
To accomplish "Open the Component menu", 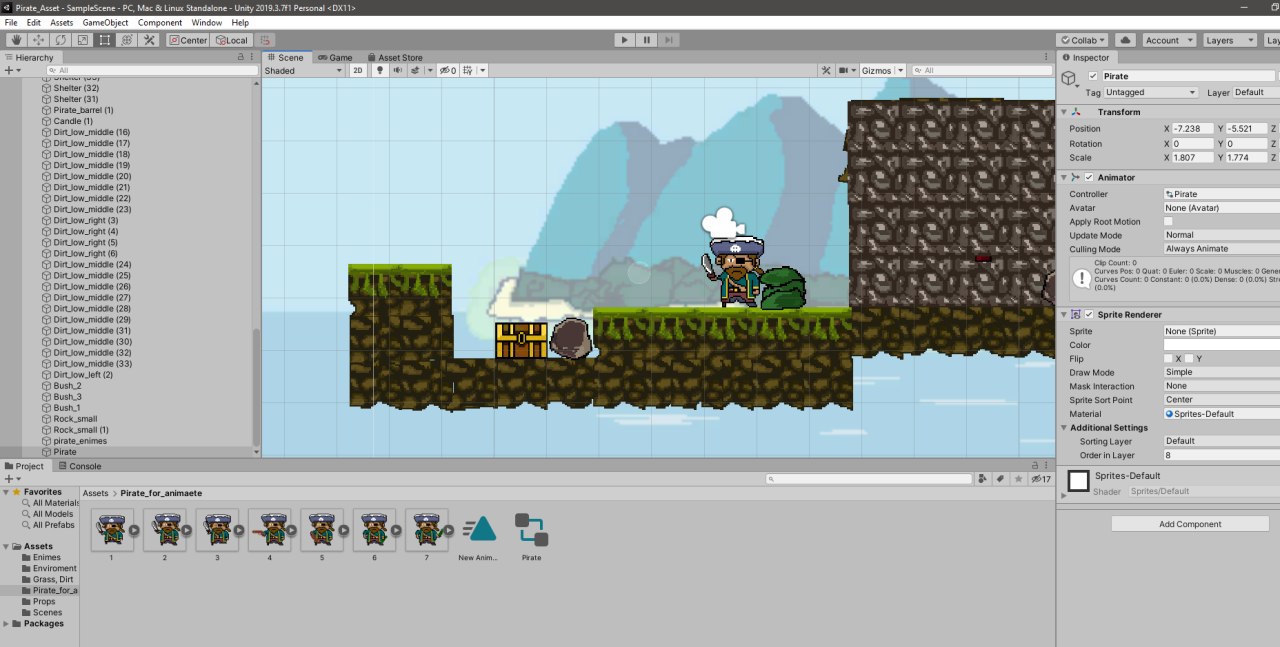I will (x=160, y=22).
